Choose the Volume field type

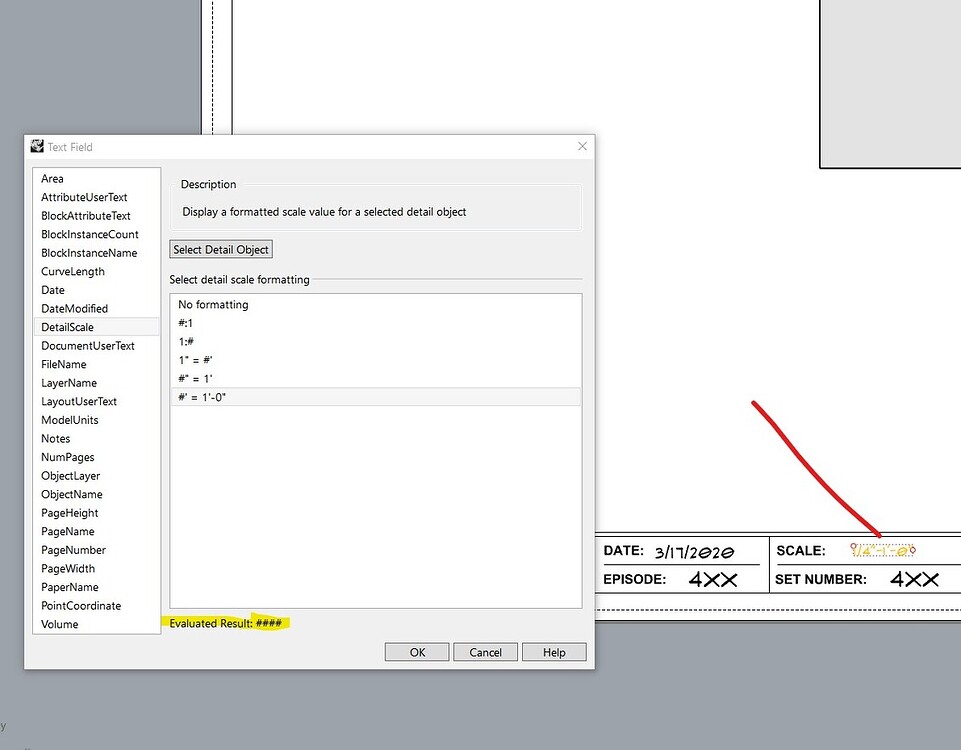point(59,623)
